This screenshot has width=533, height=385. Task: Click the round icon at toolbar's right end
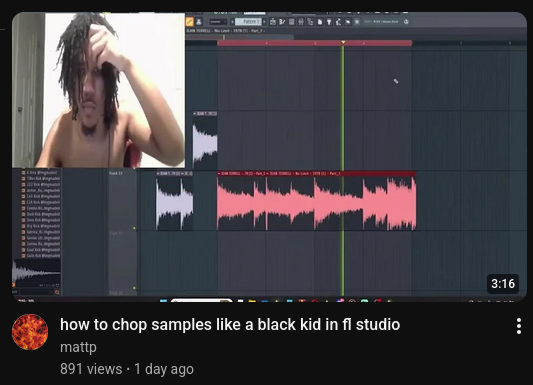pos(406,22)
